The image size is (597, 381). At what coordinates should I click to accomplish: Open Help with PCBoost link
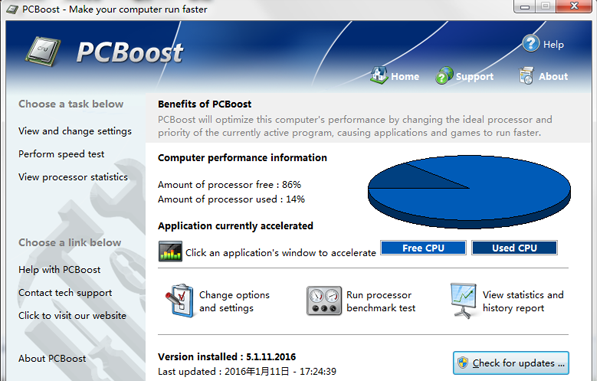[x=59, y=269]
